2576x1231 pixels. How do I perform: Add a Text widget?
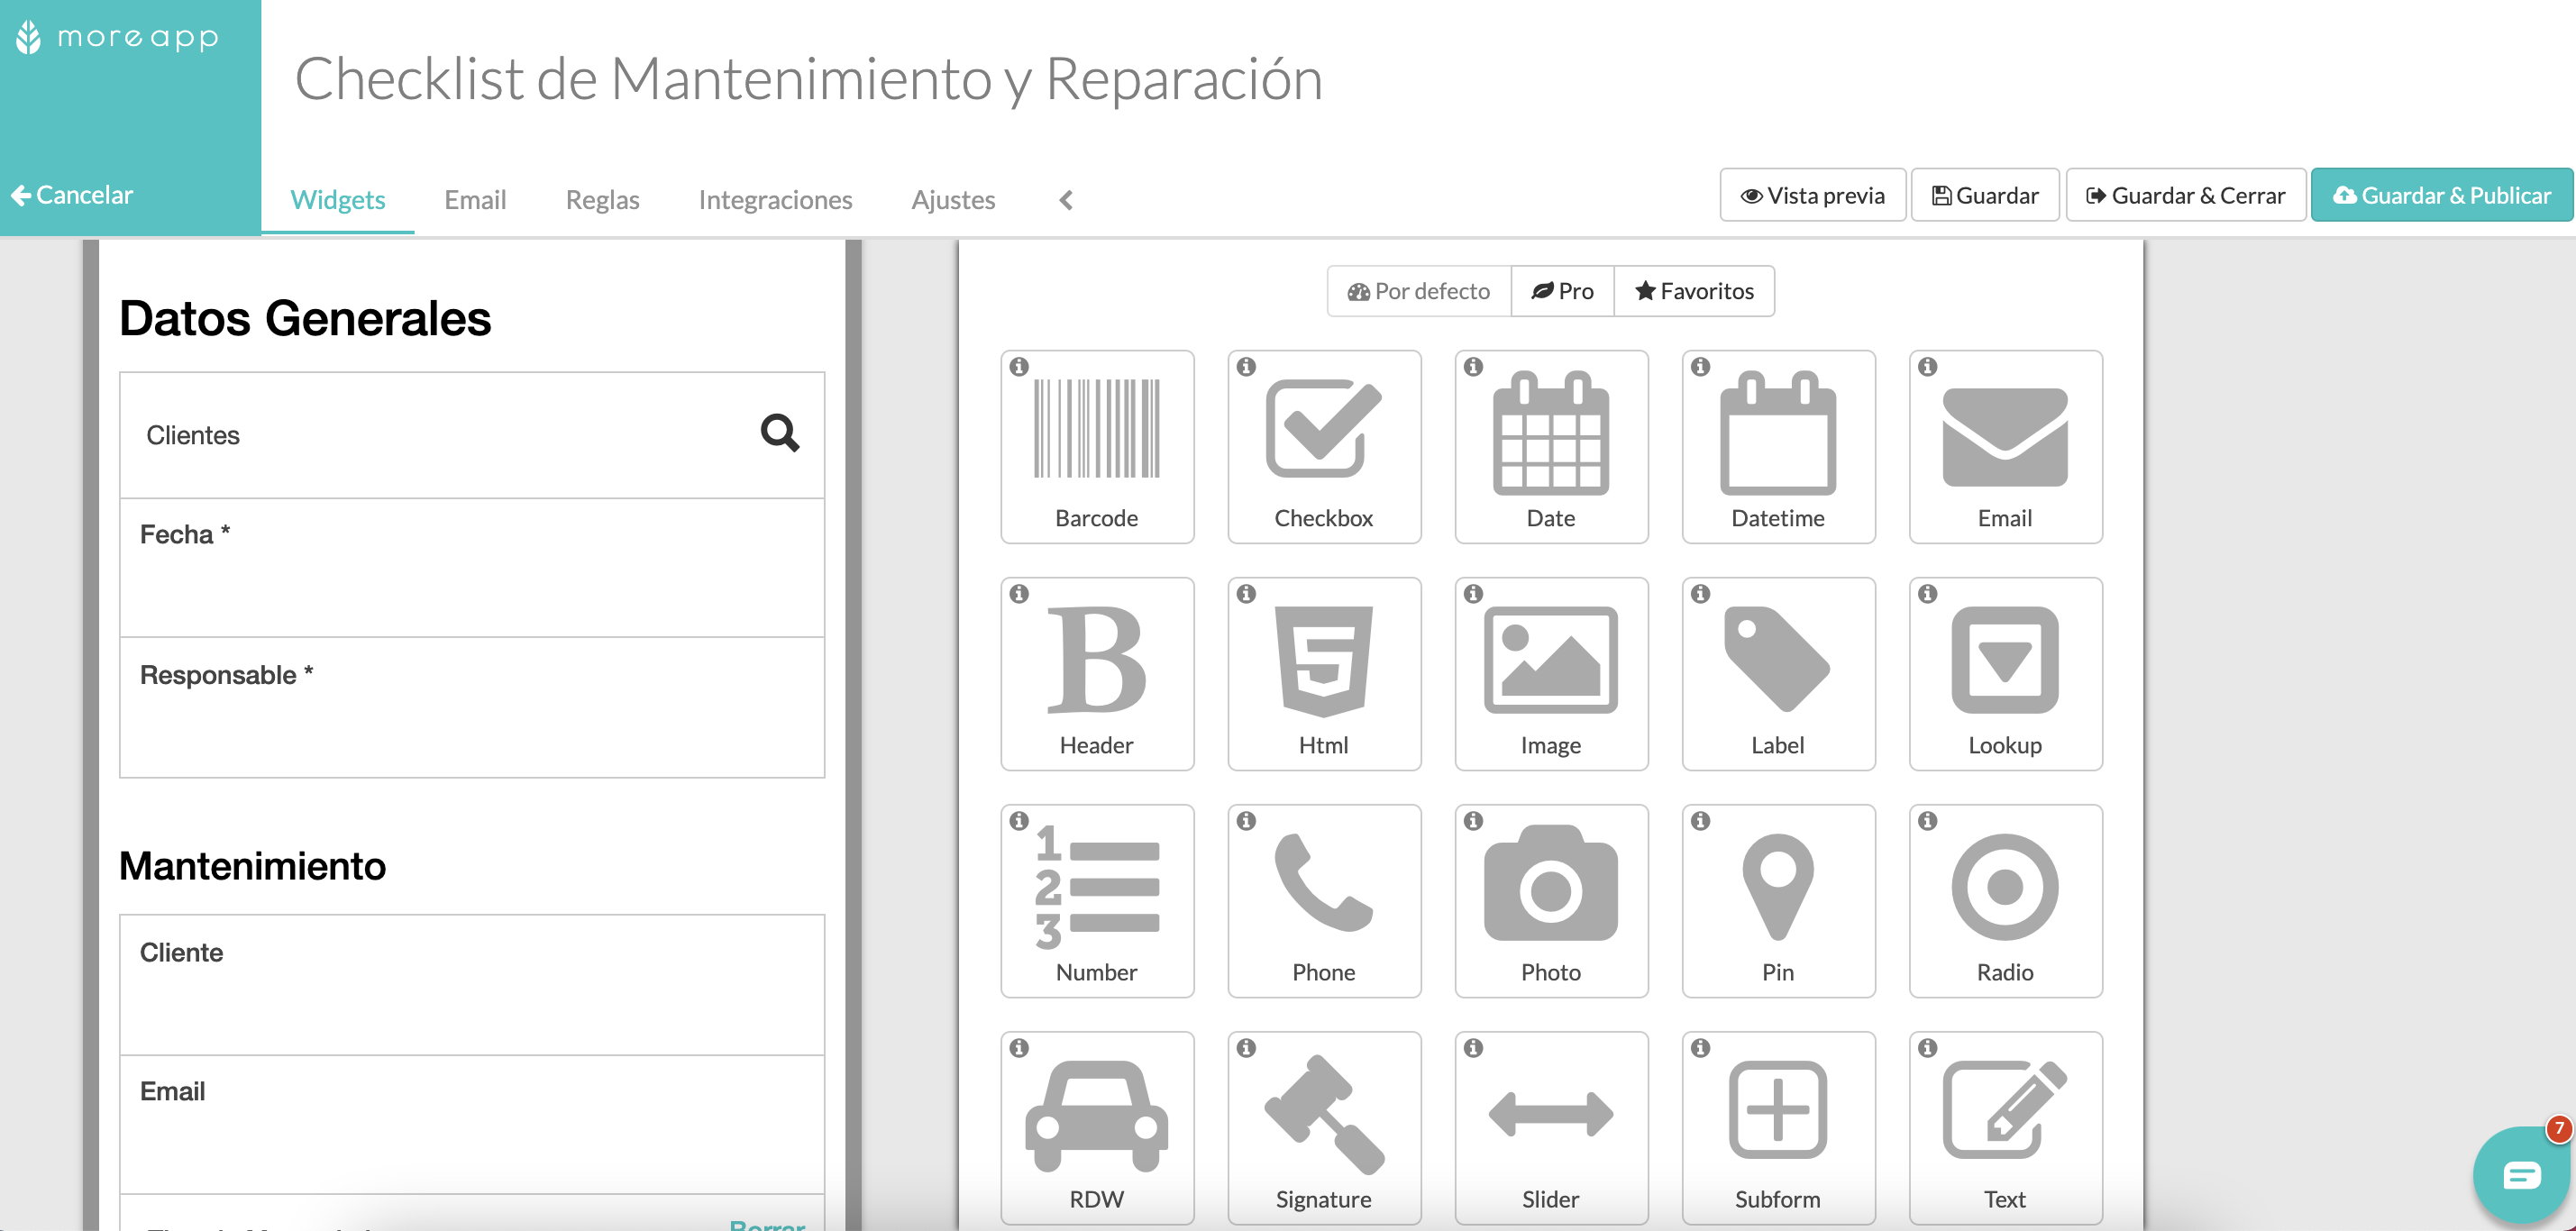click(x=2005, y=1127)
